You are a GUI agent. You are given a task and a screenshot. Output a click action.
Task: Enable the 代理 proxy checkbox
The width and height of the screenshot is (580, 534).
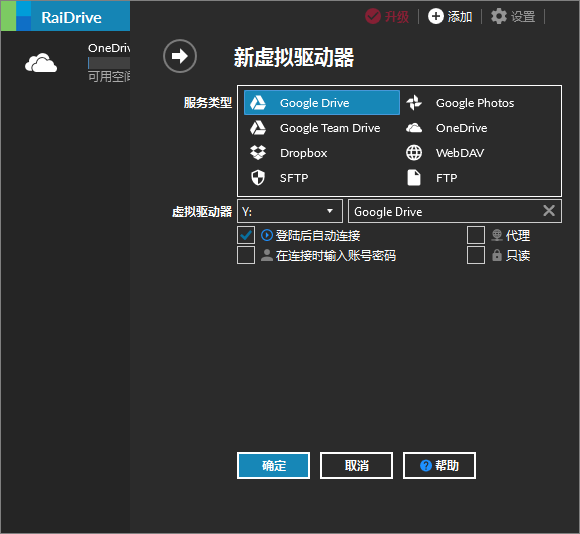pyautogui.click(x=476, y=235)
